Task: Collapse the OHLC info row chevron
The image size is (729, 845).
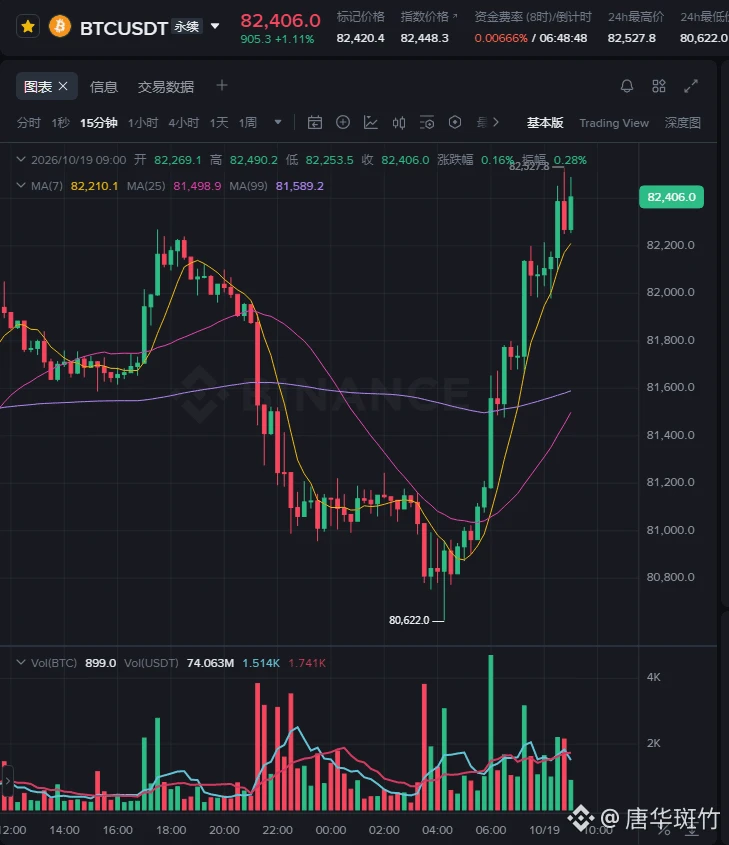Action: pyautogui.click(x=21, y=160)
